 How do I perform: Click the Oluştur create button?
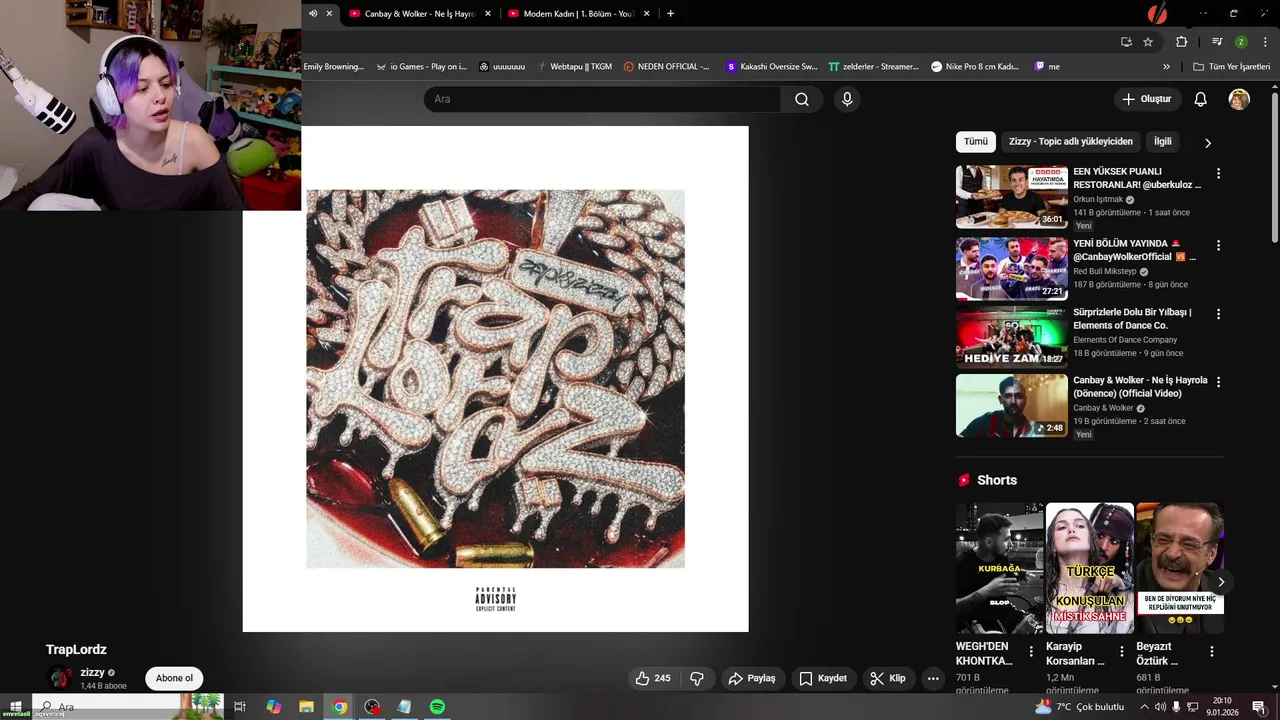1147,99
